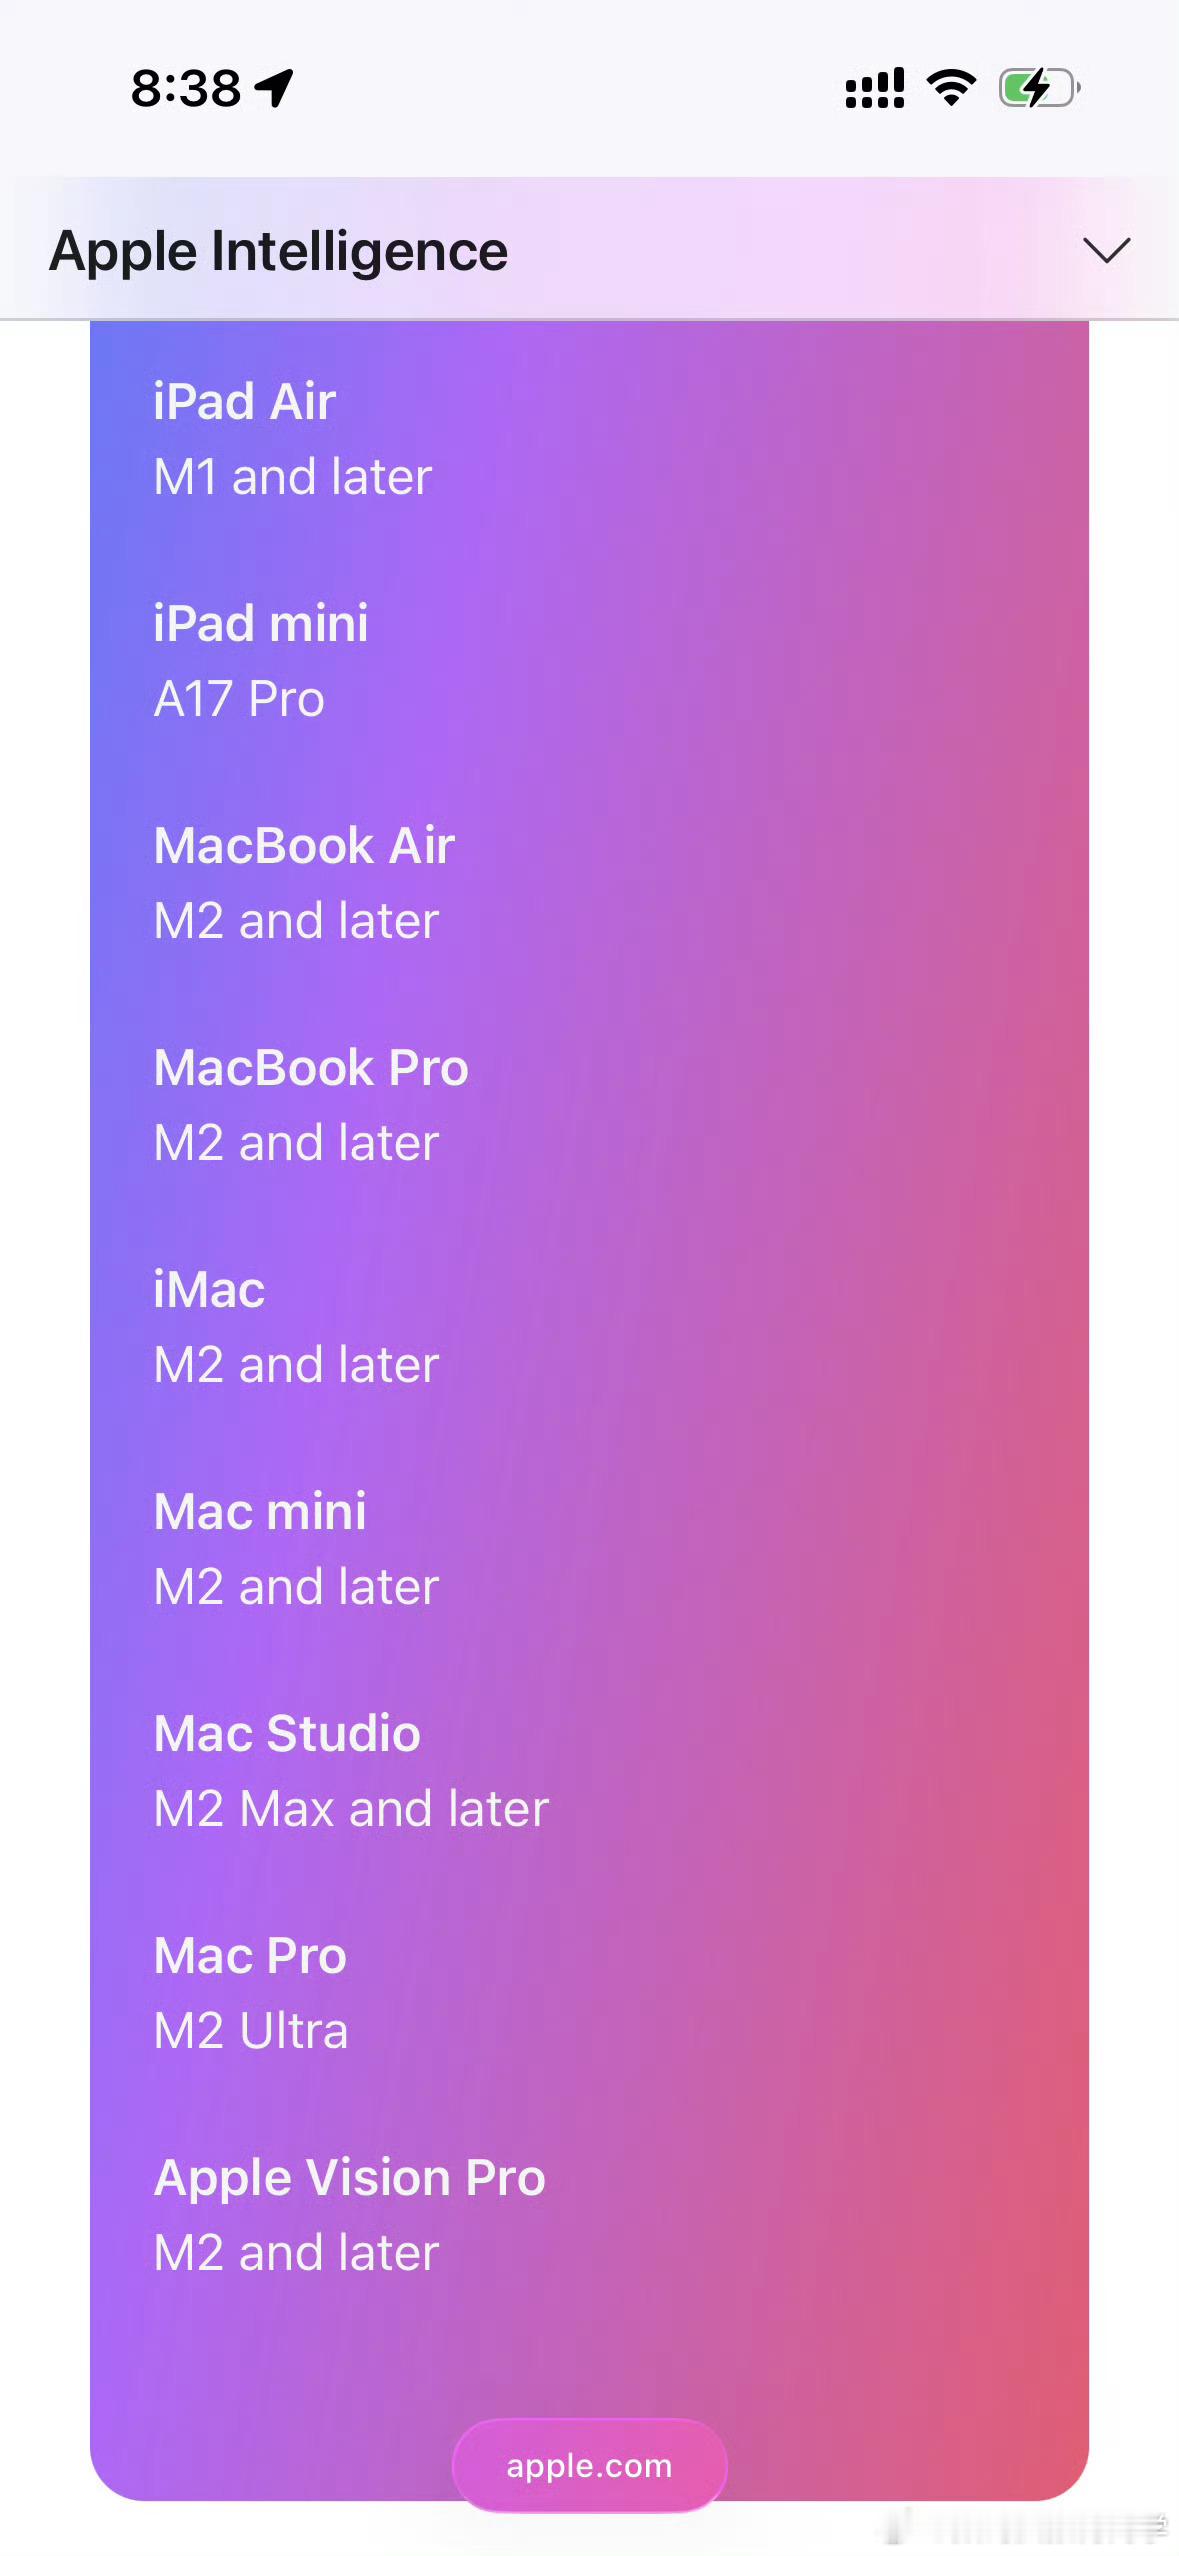This screenshot has height=2556, width=1179.
Task: Select the Mac Pro heading
Action: tap(250, 1955)
